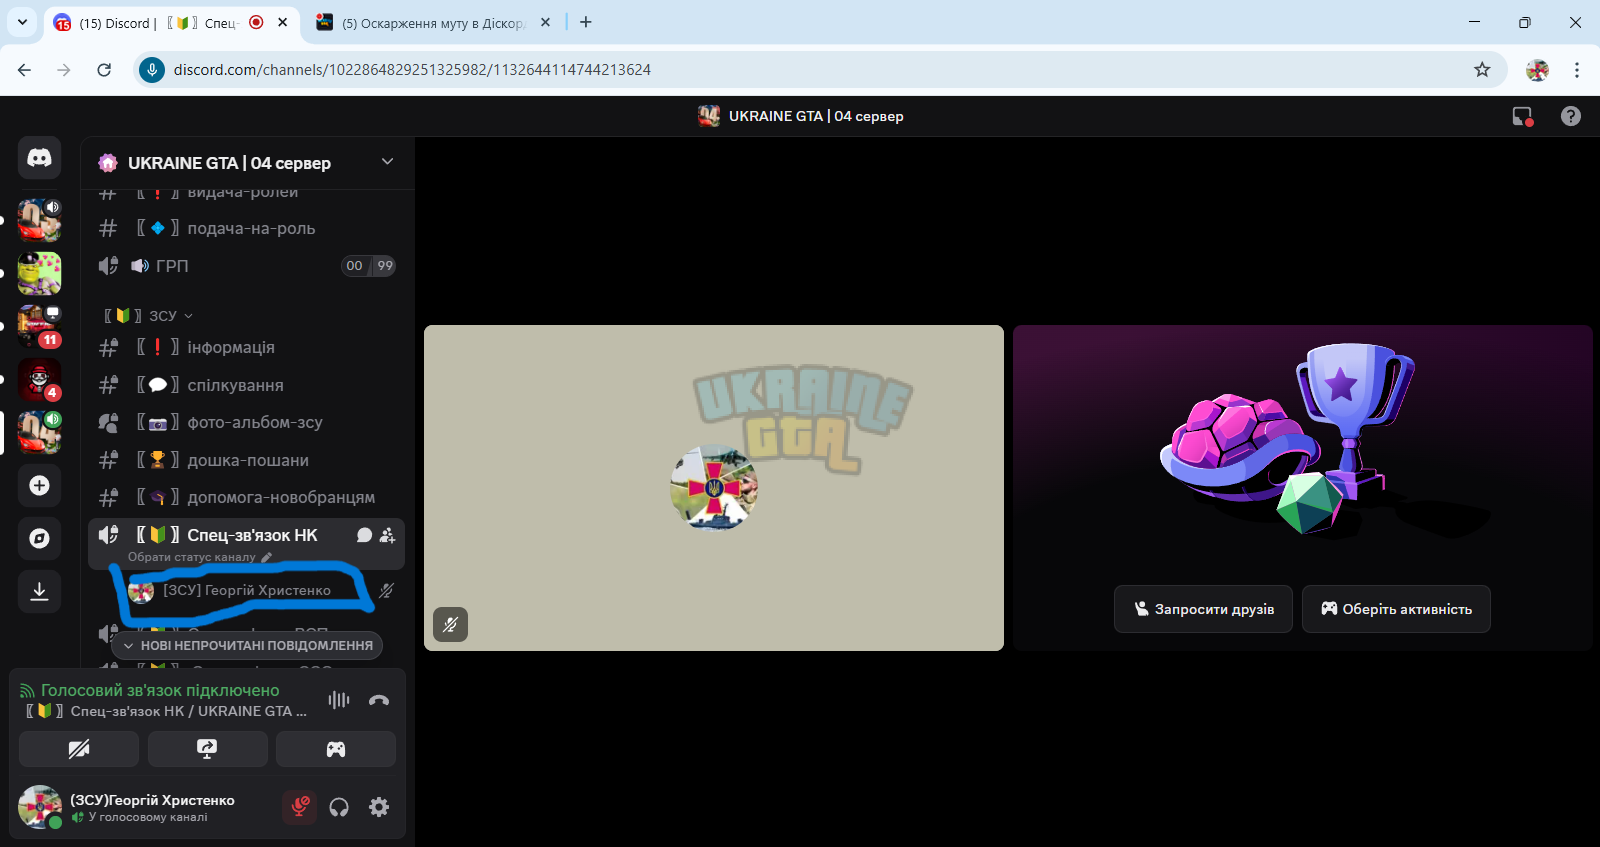Open допомога-новобранцям channel

pos(247,498)
